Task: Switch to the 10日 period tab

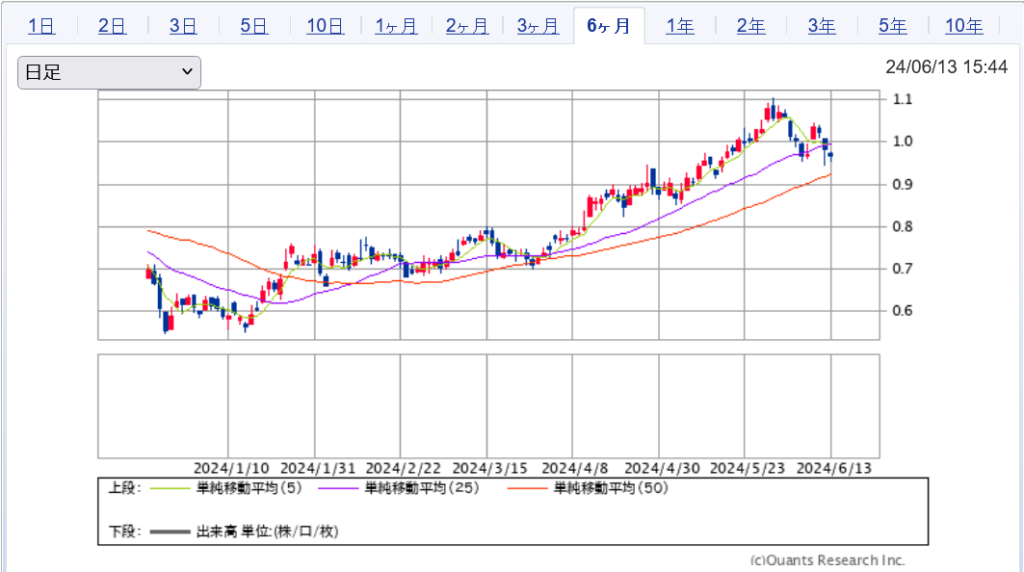Action: pos(325,26)
